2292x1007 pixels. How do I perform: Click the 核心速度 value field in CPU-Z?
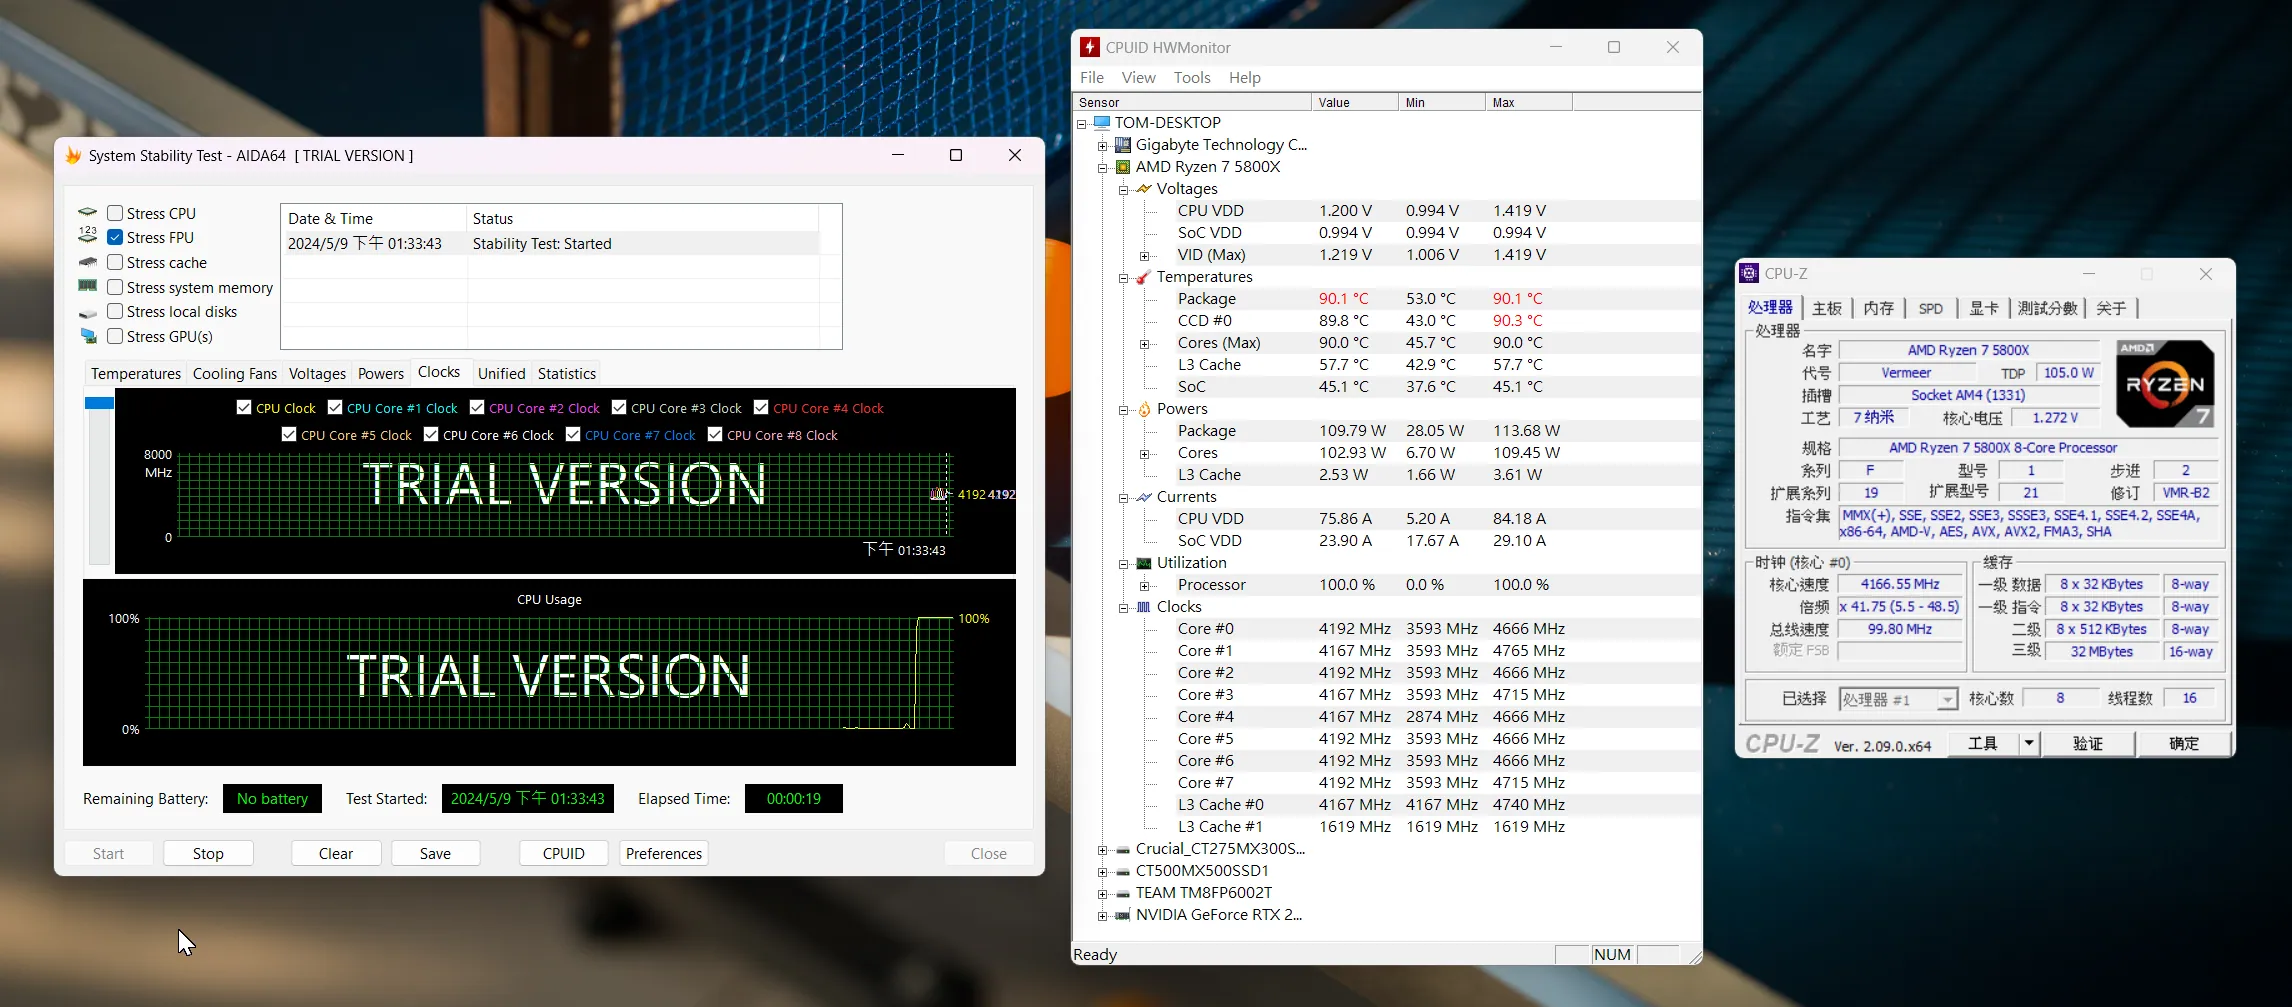[x=1900, y=584]
